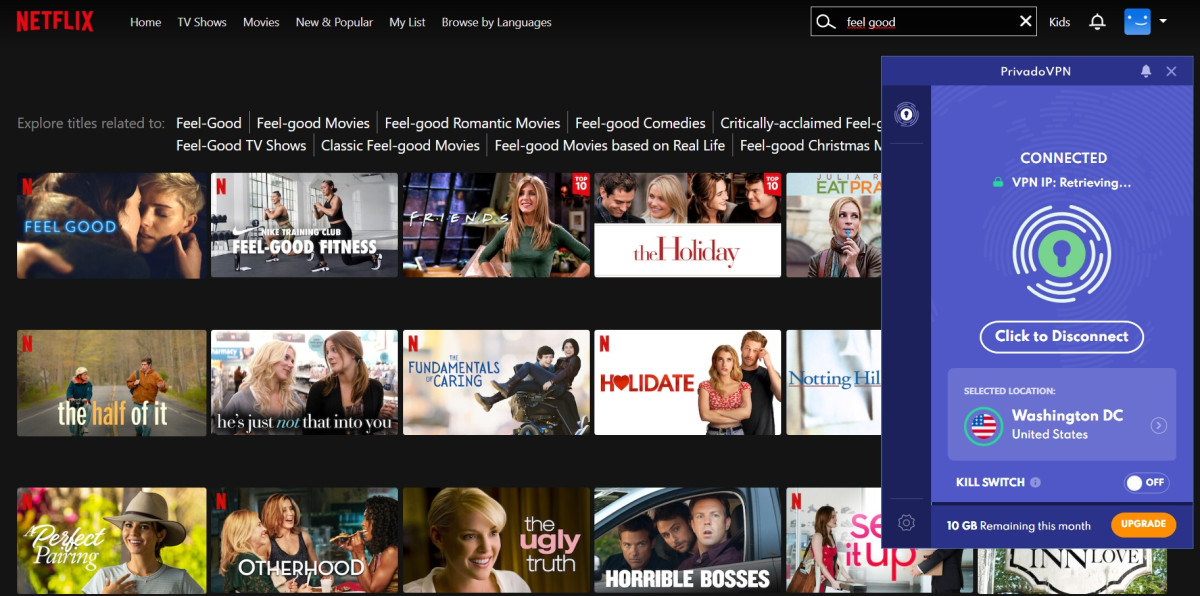The height and width of the screenshot is (596, 1200).
Task: Open Movies menu item
Action: 261,22
